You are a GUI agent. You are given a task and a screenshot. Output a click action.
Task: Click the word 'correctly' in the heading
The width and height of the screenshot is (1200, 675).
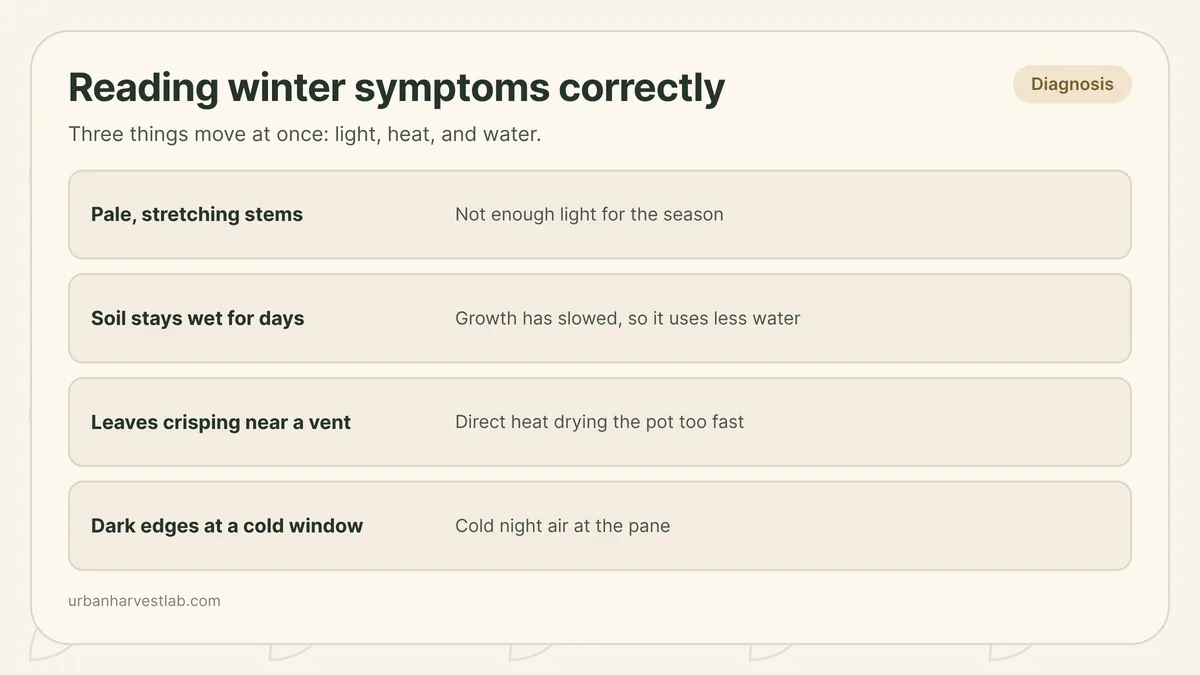tap(641, 90)
